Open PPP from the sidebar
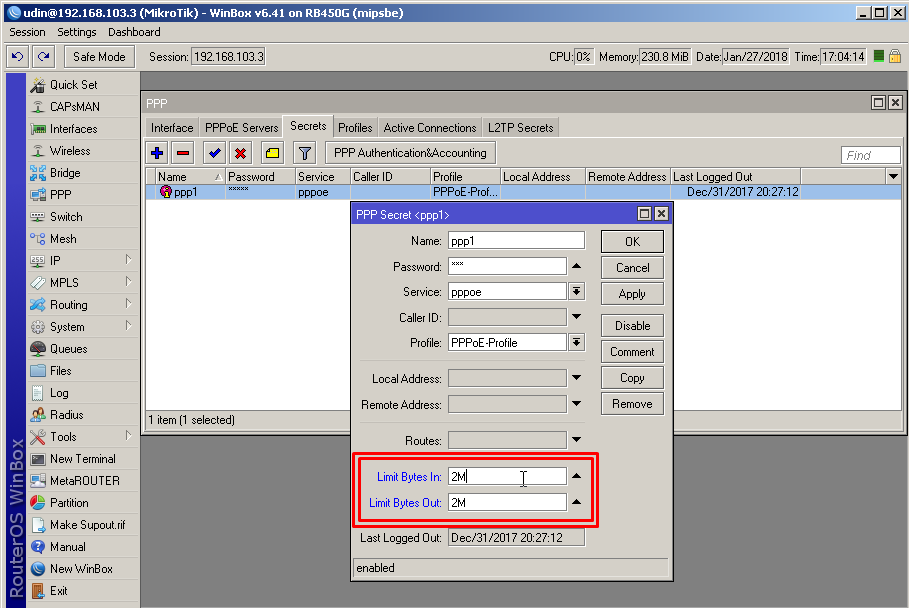This screenshot has height=608, width=909. pyautogui.click(x=61, y=195)
